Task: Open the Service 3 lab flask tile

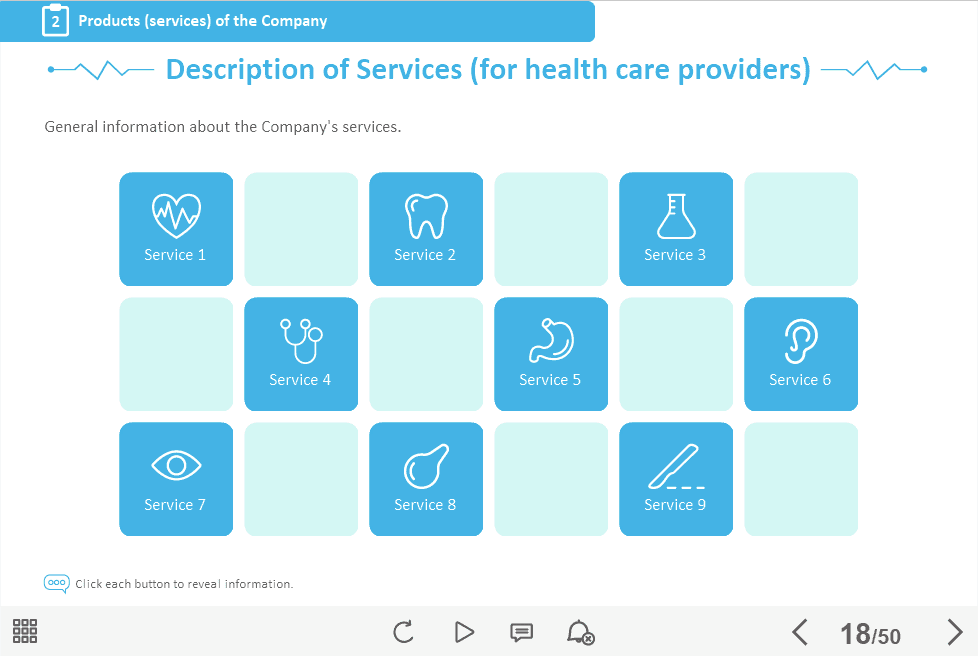Action: click(x=676, y=229)
